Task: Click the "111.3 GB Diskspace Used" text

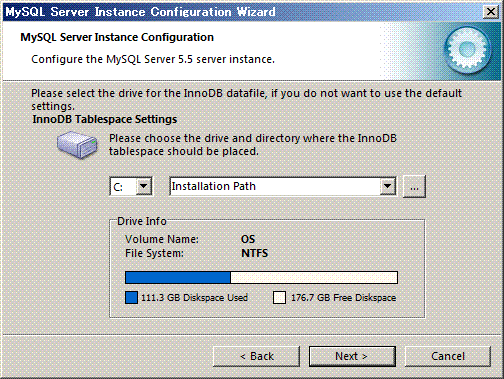Action: coord(194,298)
